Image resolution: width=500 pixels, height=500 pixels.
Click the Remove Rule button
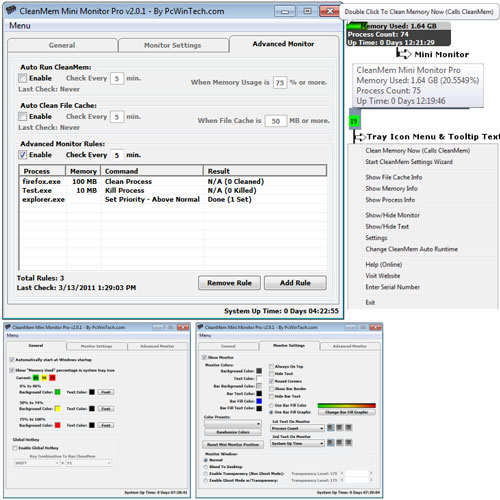(229, 283)
